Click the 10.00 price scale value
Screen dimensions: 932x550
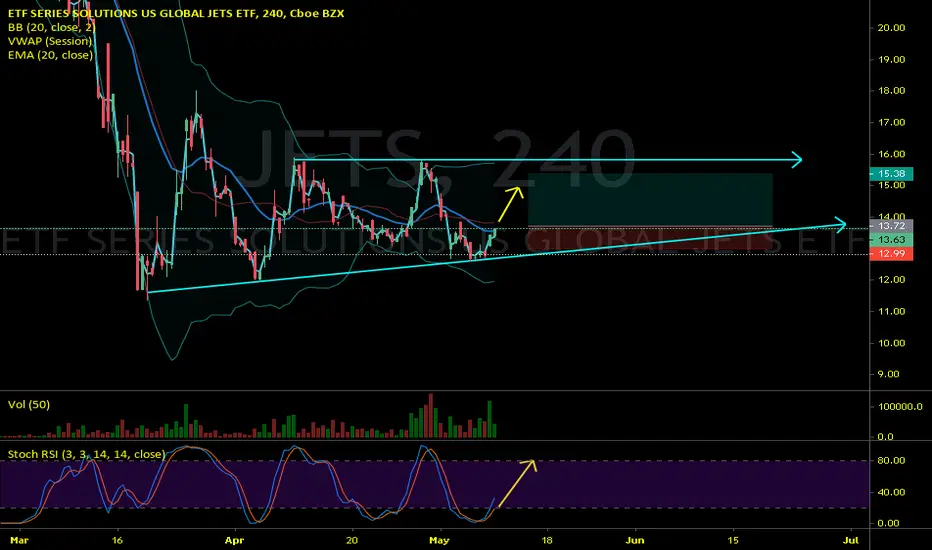point(892,343)
